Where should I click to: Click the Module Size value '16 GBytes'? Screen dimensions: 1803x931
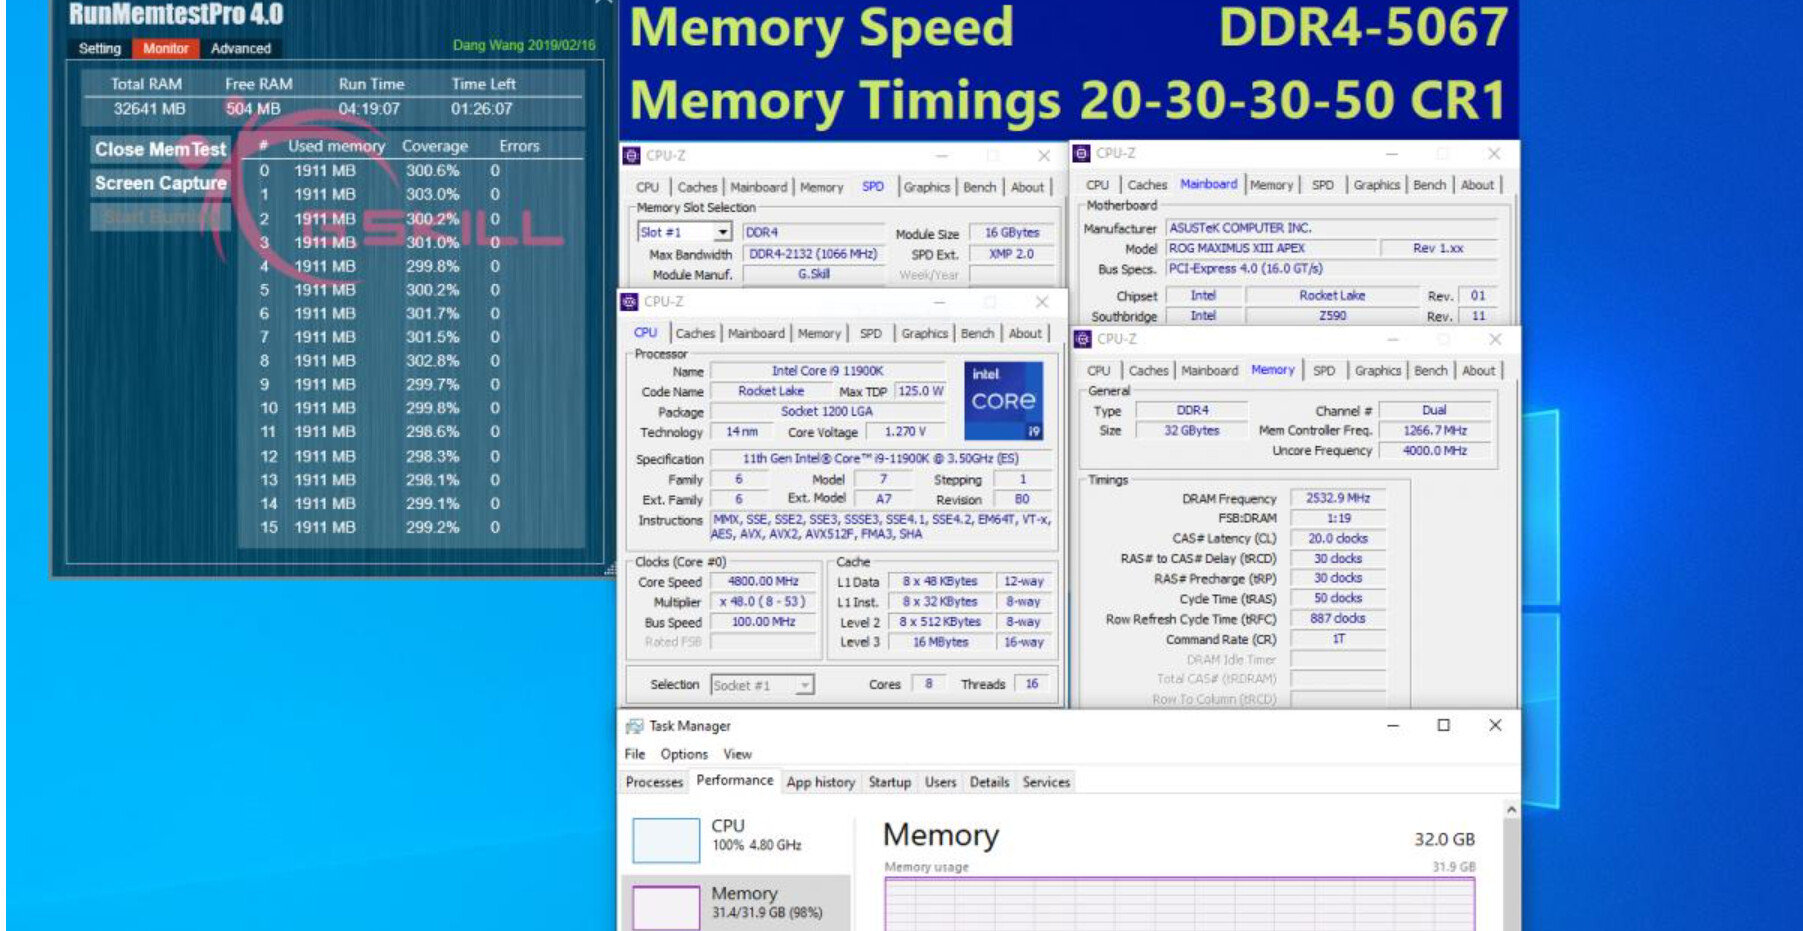1012,233
